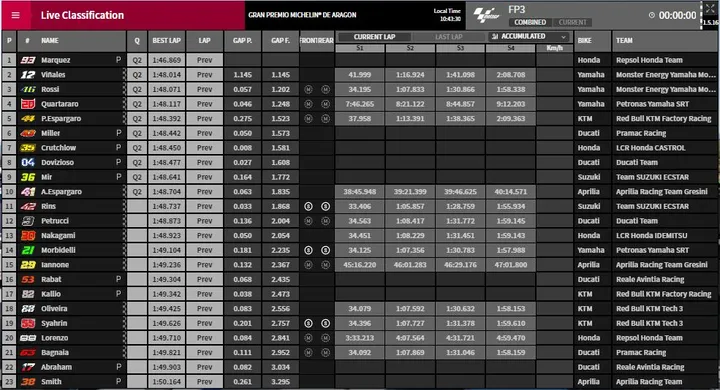Toggle Lorenzo lap Prev button
This screenshot has width=720, height=390.
(205, 338)
